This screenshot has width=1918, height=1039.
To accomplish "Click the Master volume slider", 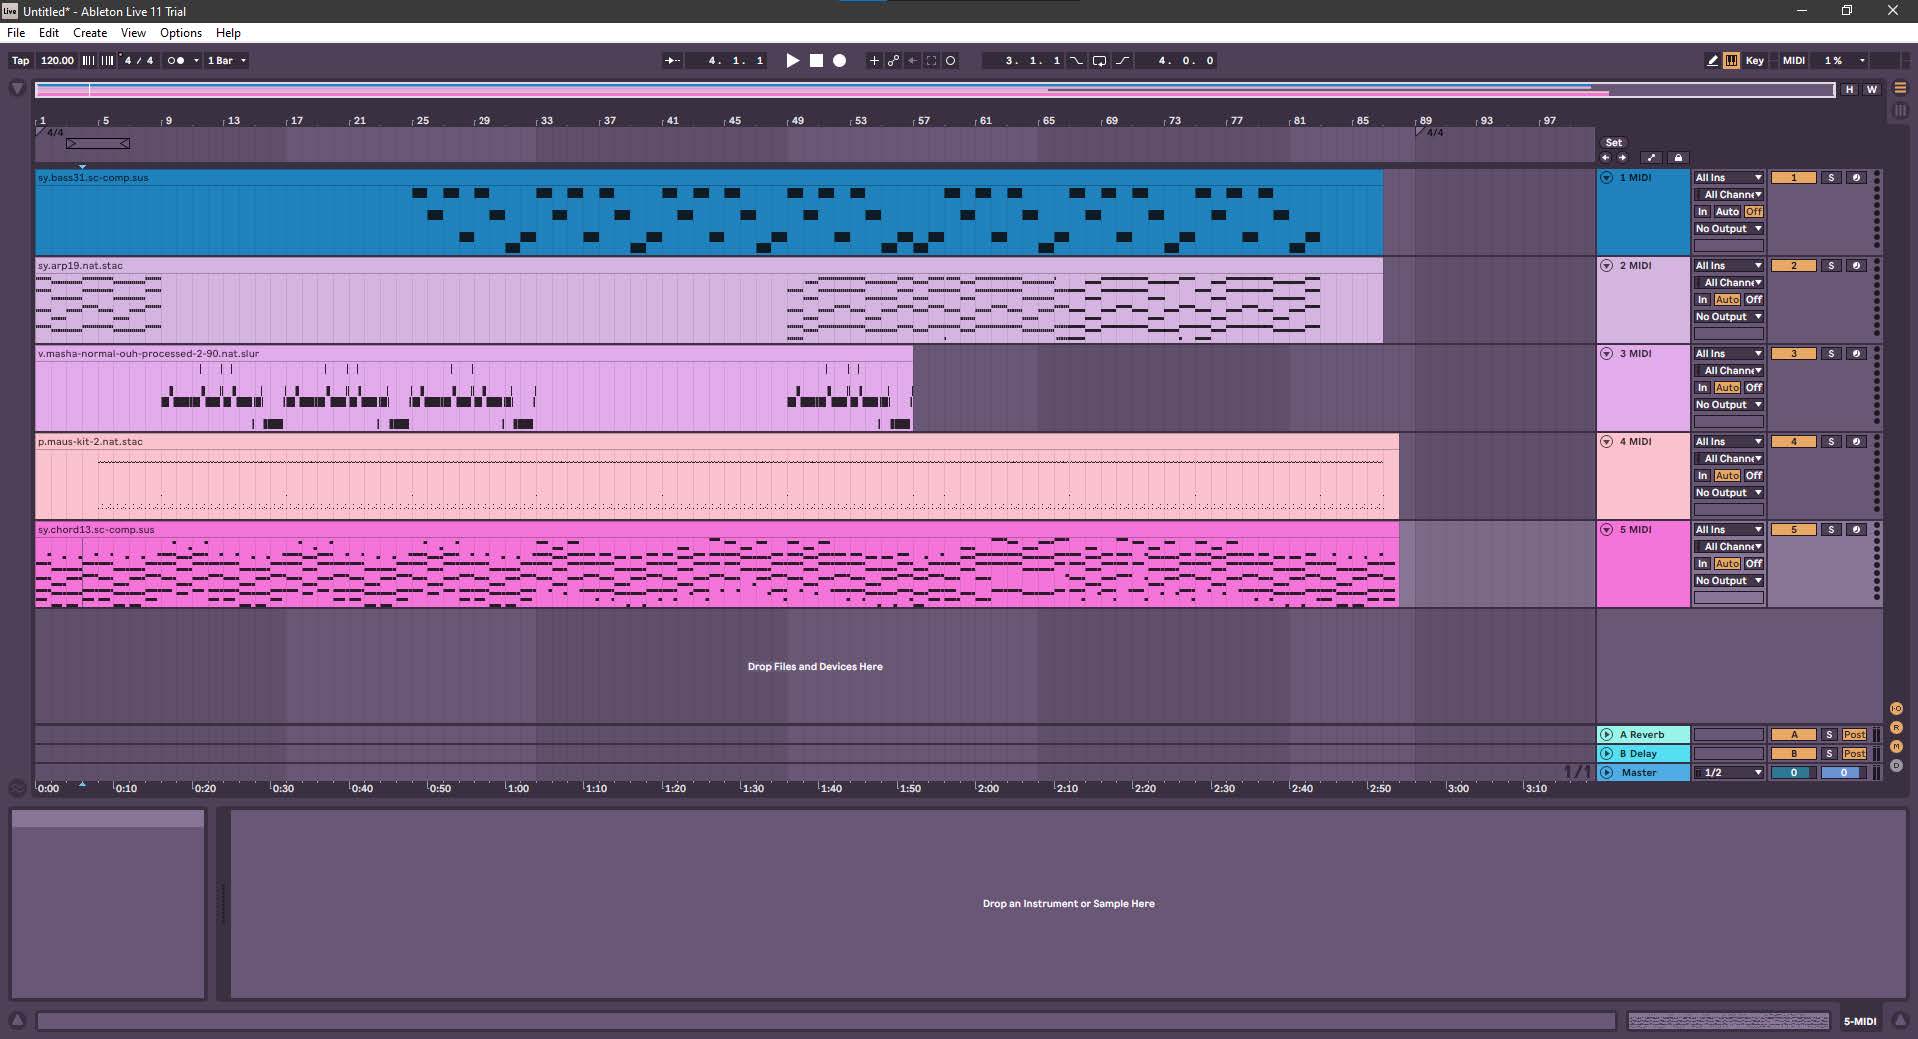I will tap(1793, 773).
